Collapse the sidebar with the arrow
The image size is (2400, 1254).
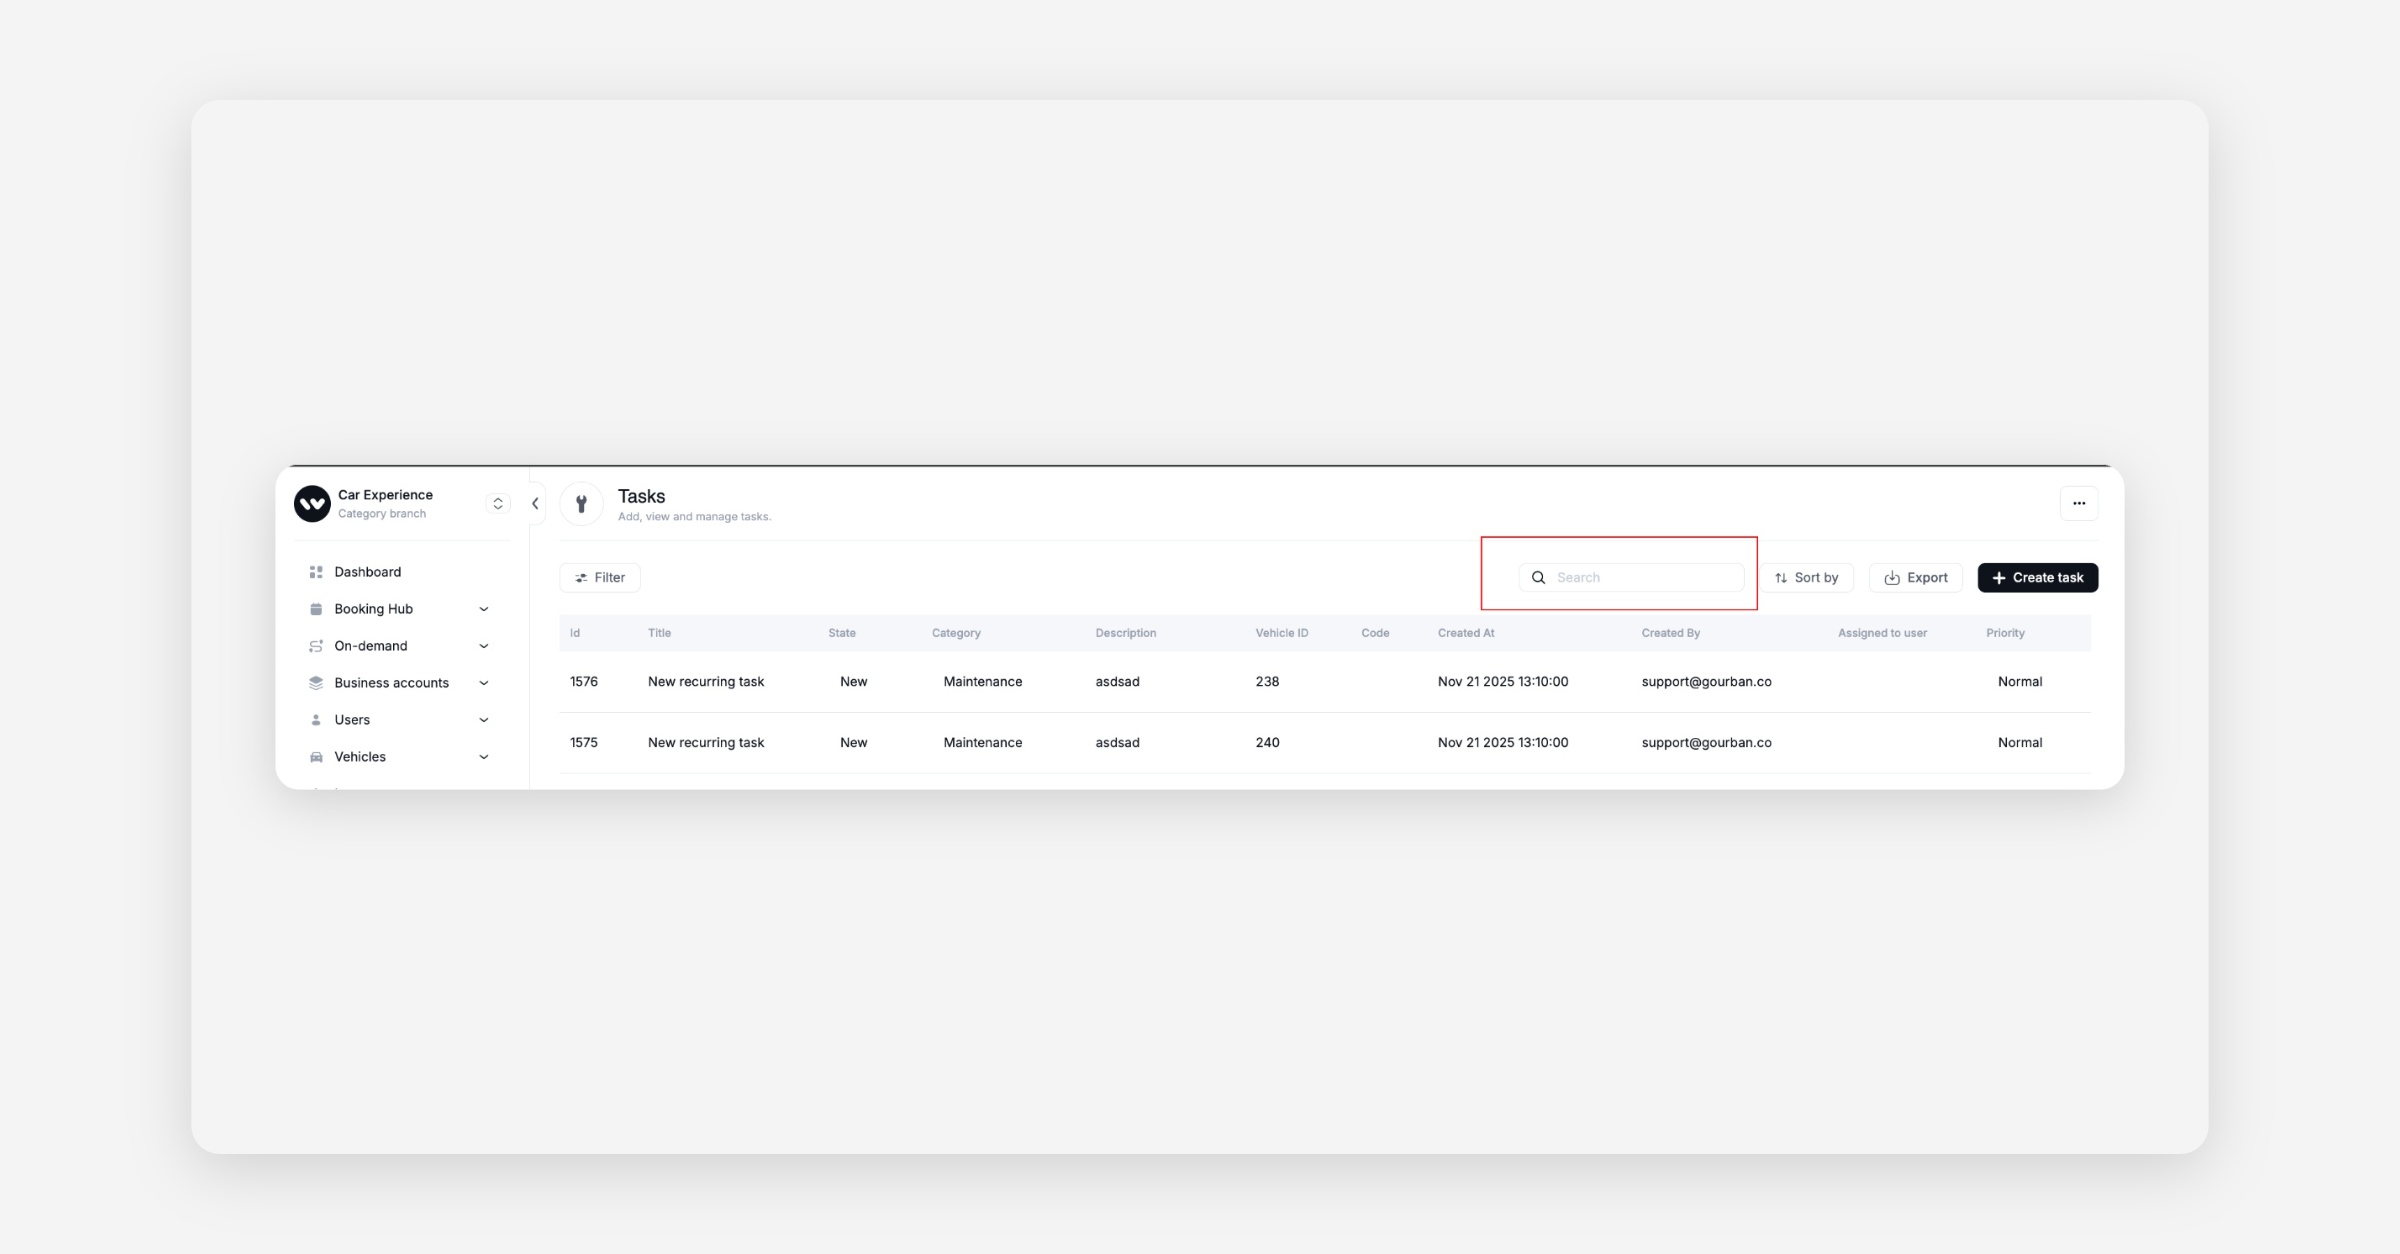click(536, 504)
